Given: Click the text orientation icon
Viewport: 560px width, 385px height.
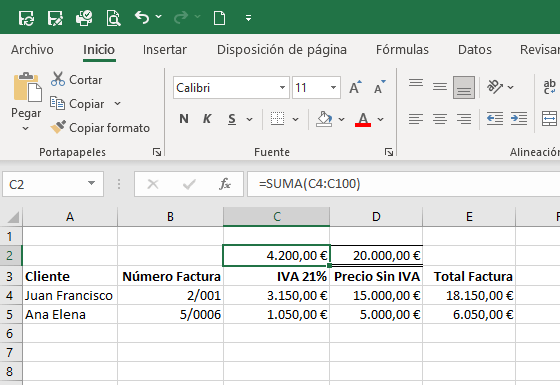Looking at the screenshot, I should click(x=495, y=86).
